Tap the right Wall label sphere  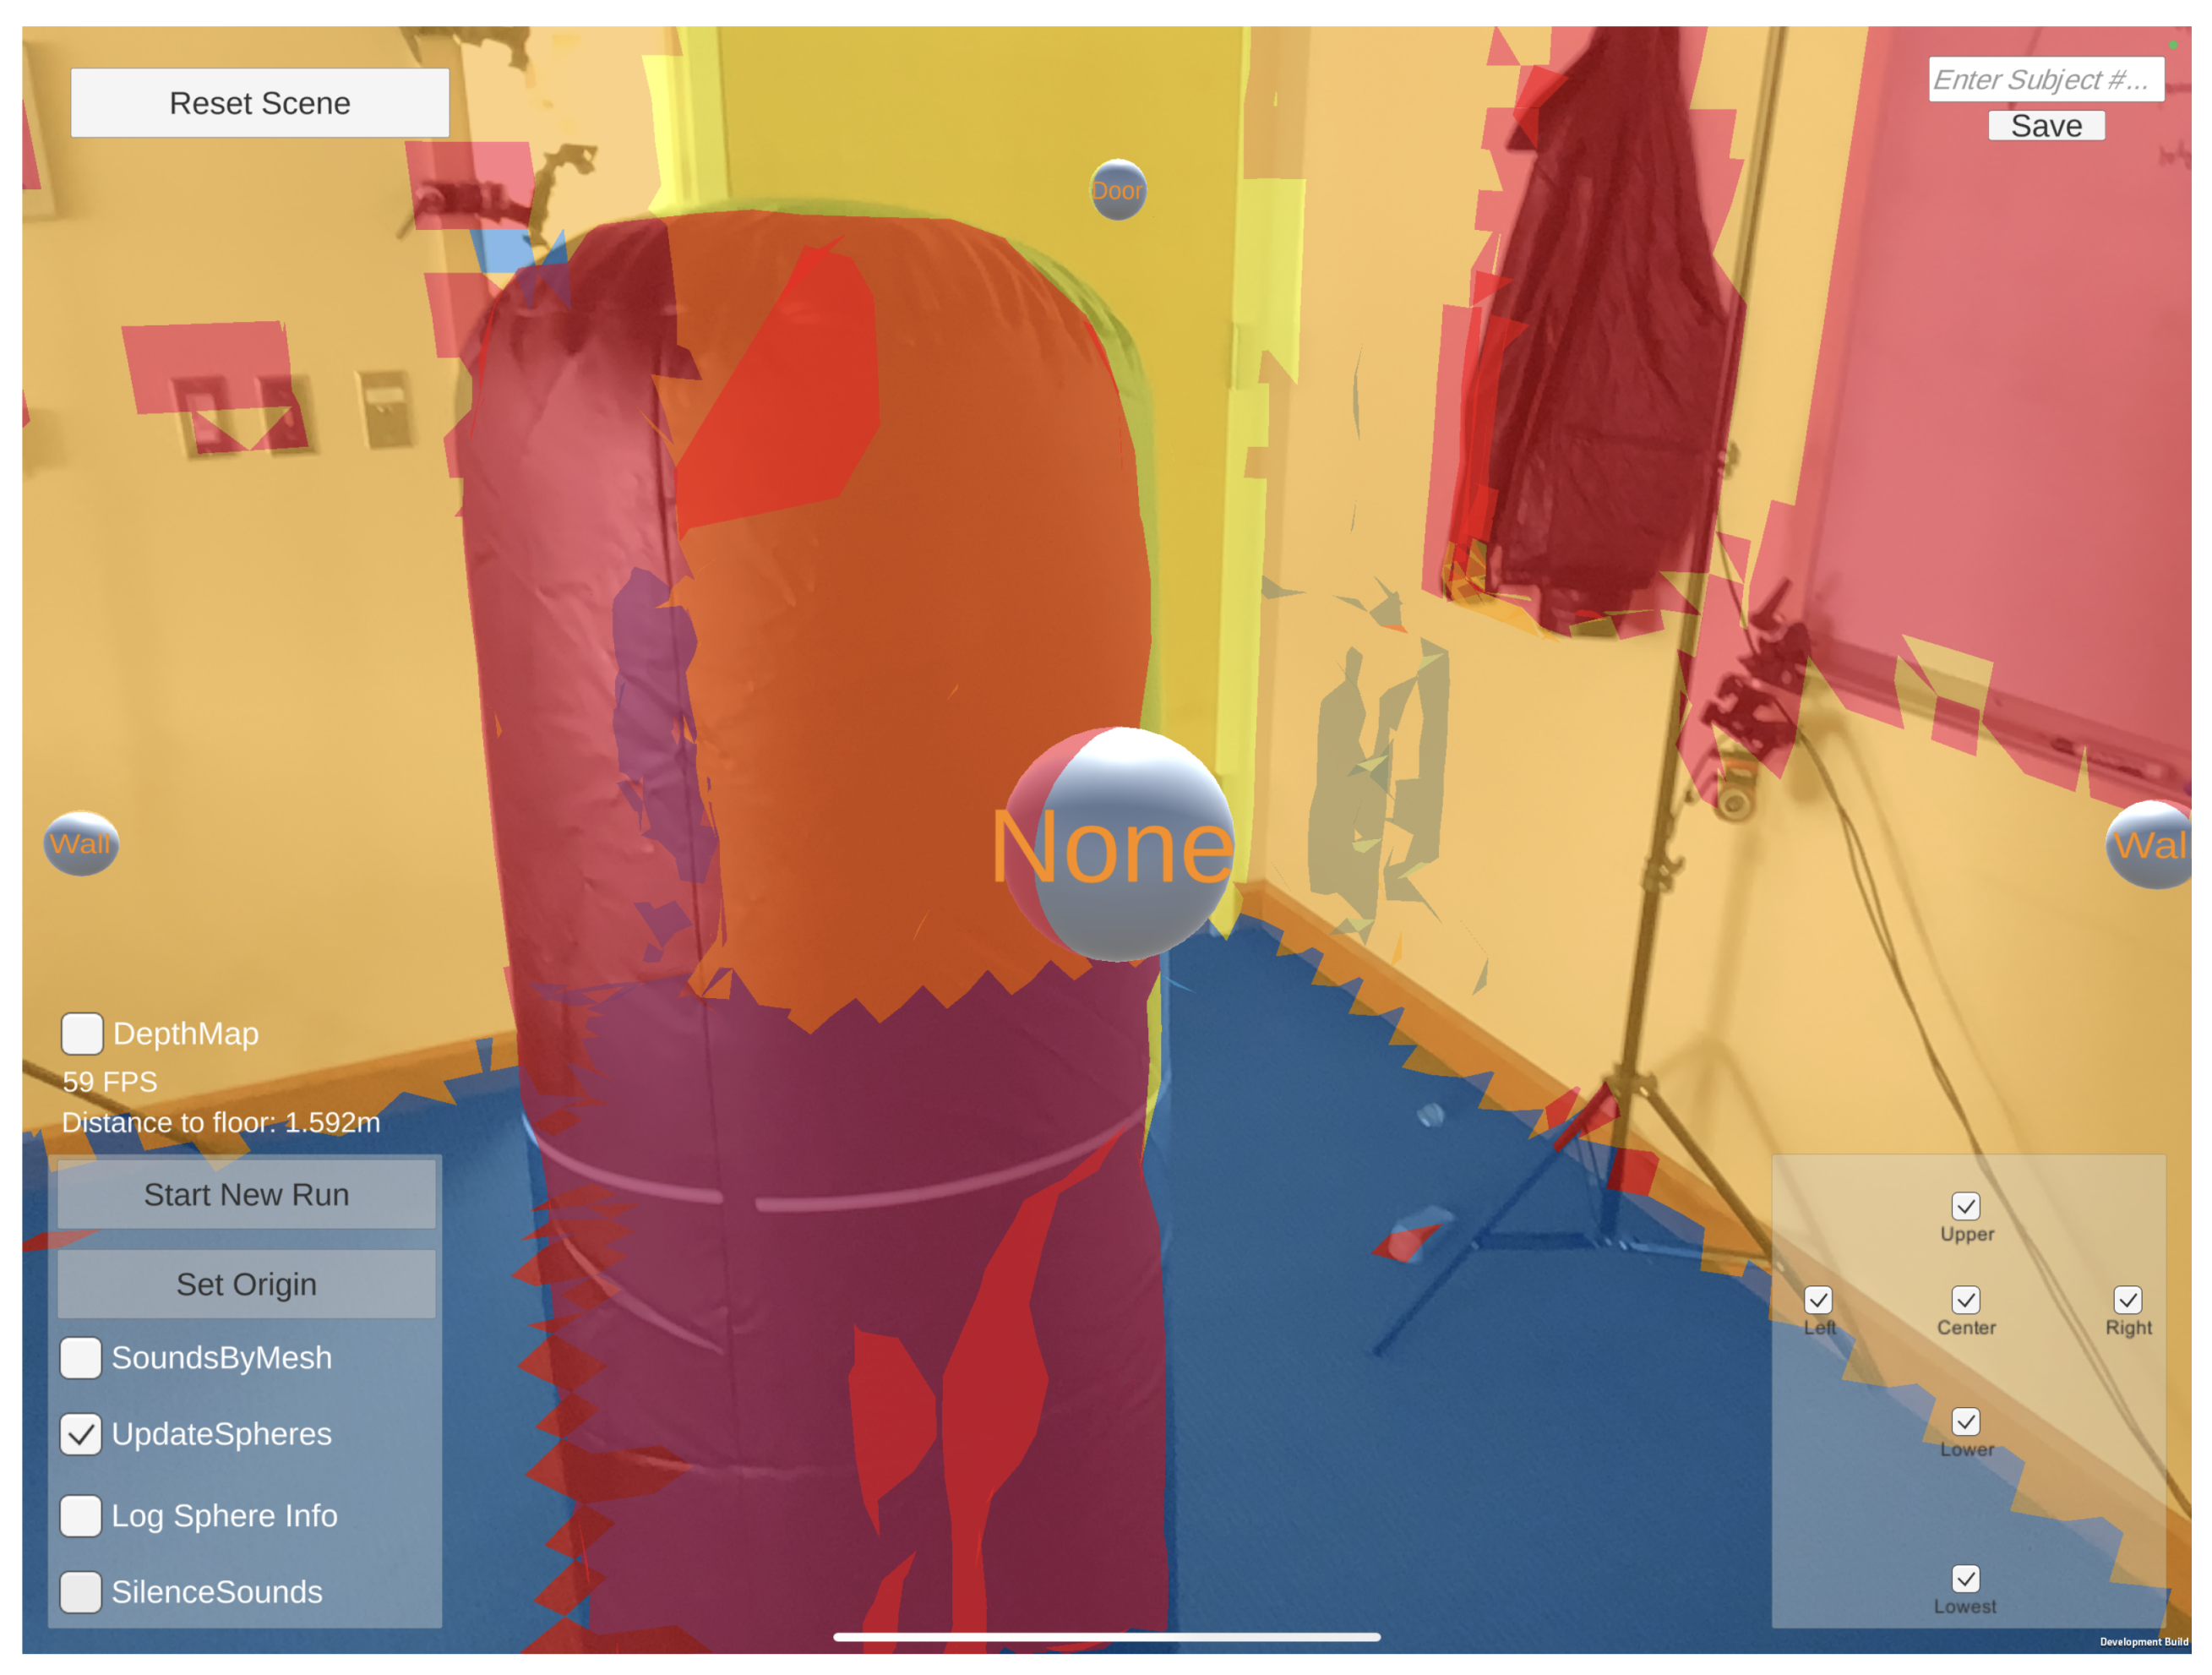(2152, 845)
